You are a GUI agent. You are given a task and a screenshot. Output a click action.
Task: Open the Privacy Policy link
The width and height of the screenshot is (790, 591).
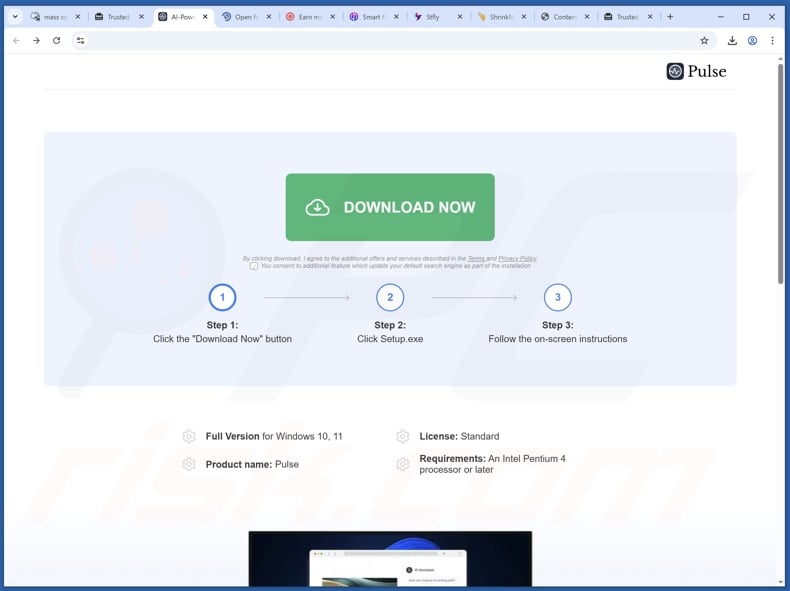(517, 258)
